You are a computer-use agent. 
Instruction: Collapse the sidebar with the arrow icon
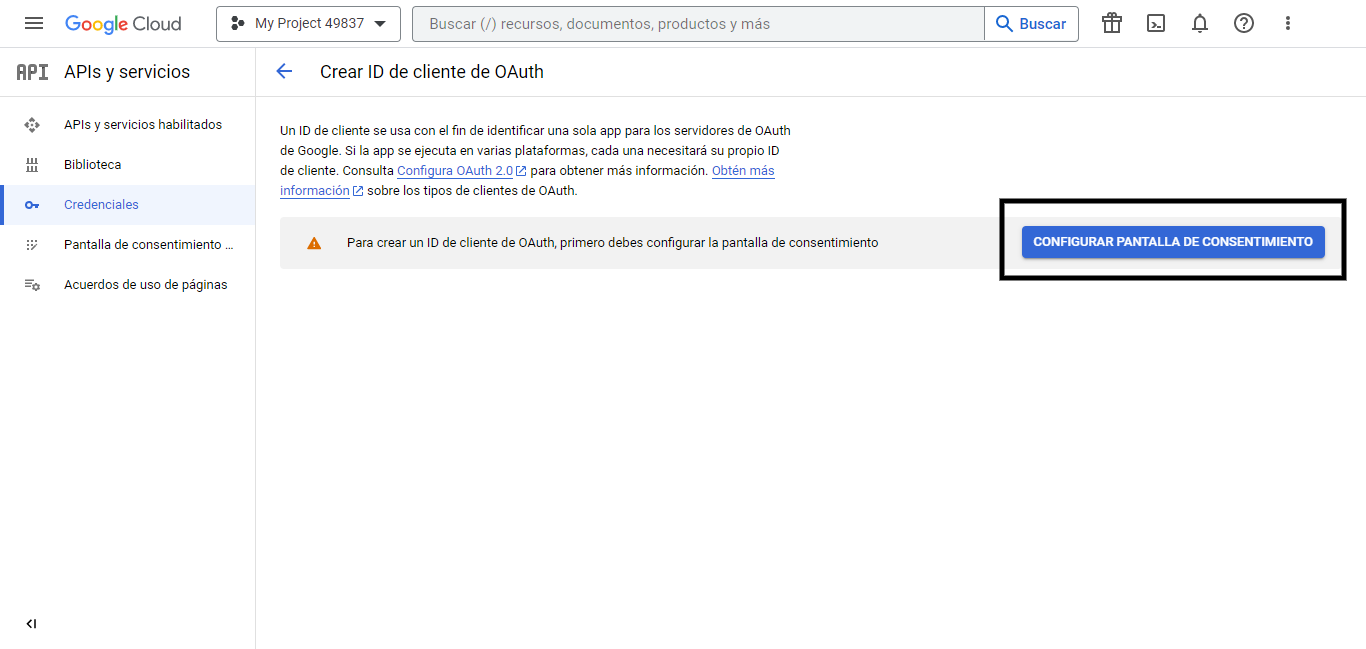(31, 624)
